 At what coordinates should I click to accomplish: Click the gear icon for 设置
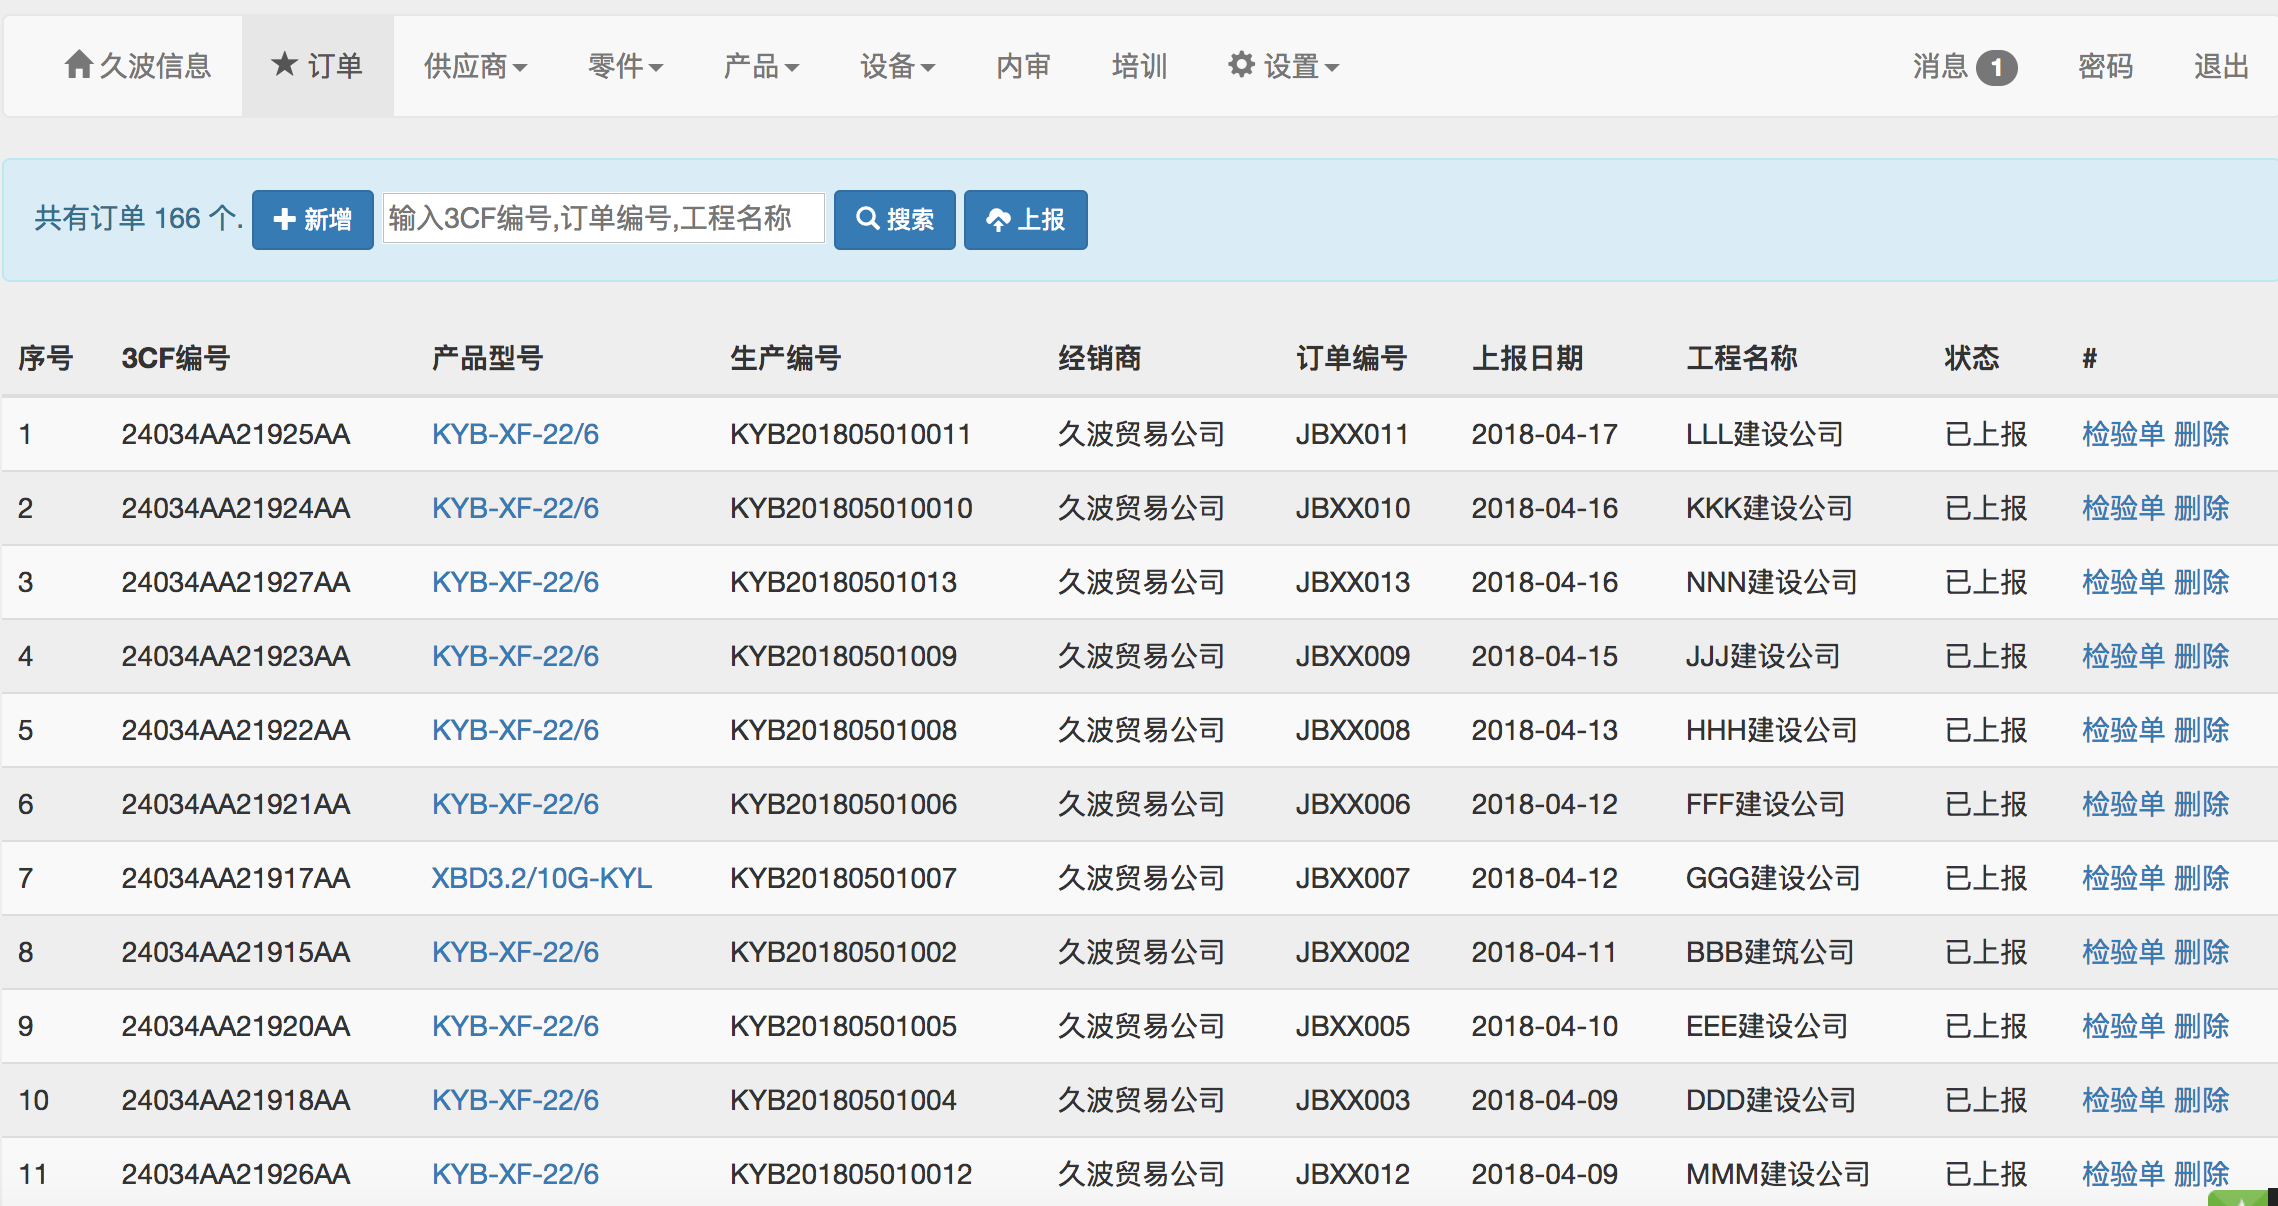point(1241,65)
